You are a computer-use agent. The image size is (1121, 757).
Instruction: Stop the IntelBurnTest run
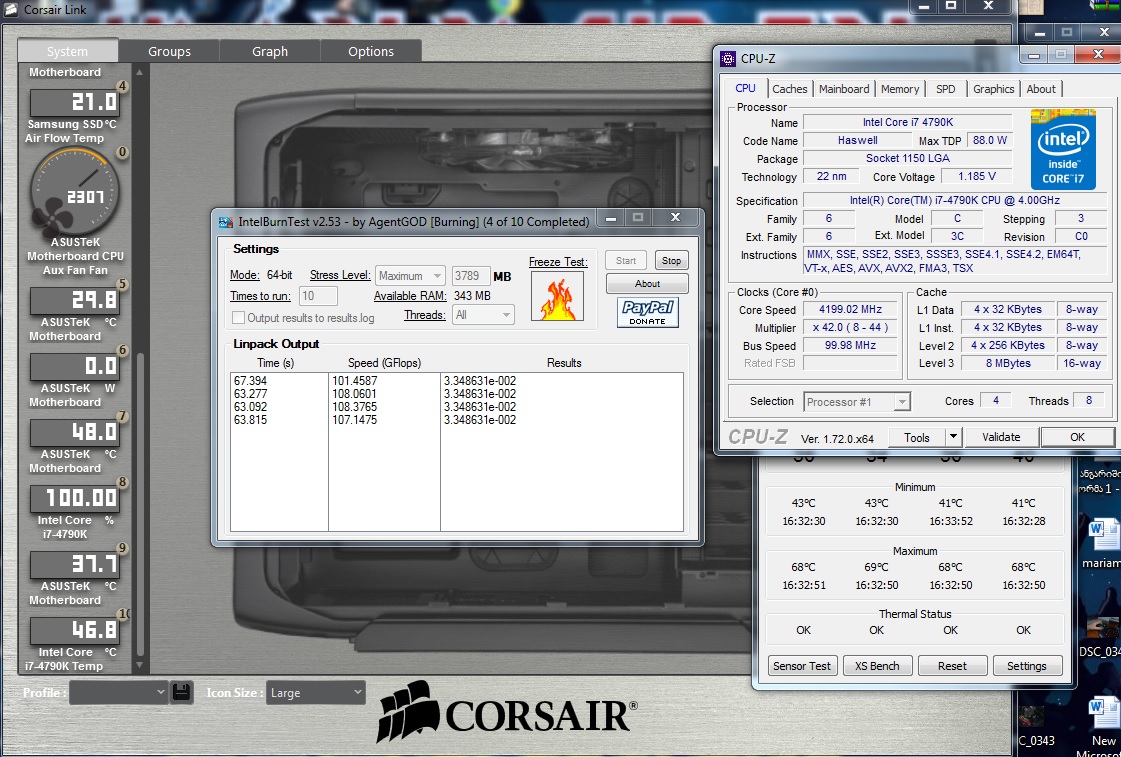[x=672, y=261]
